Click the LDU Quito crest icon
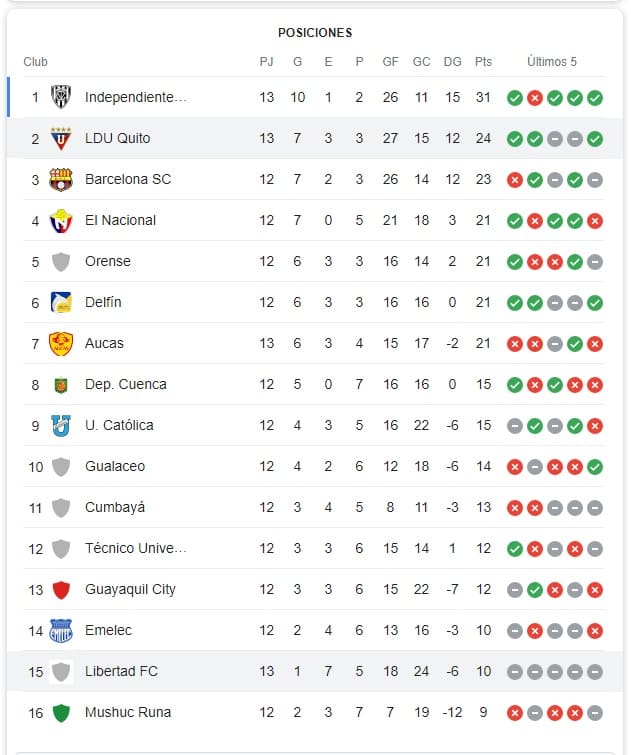631x755 pixels. (x=61, y=138)
